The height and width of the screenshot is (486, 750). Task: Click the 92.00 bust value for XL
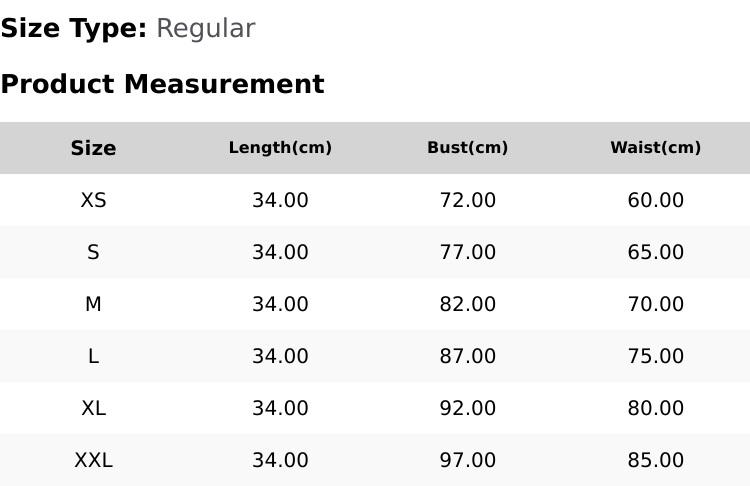pos(468,409)
